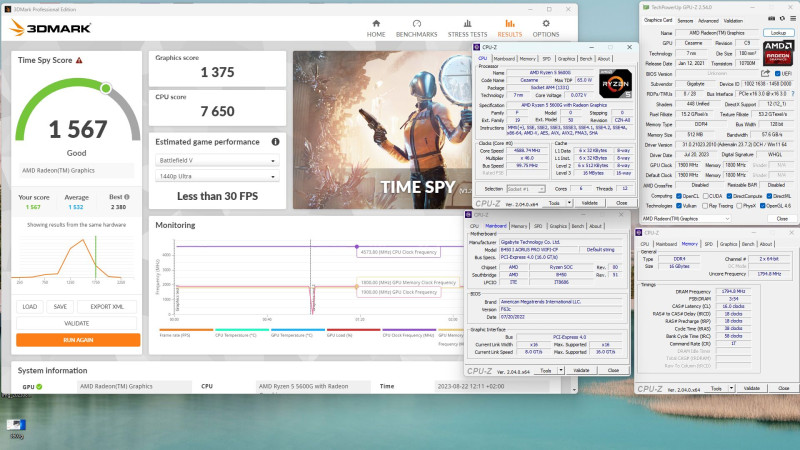Open the 3DMark HOME icon
This screenshot has height=450, width=800.
376,23
